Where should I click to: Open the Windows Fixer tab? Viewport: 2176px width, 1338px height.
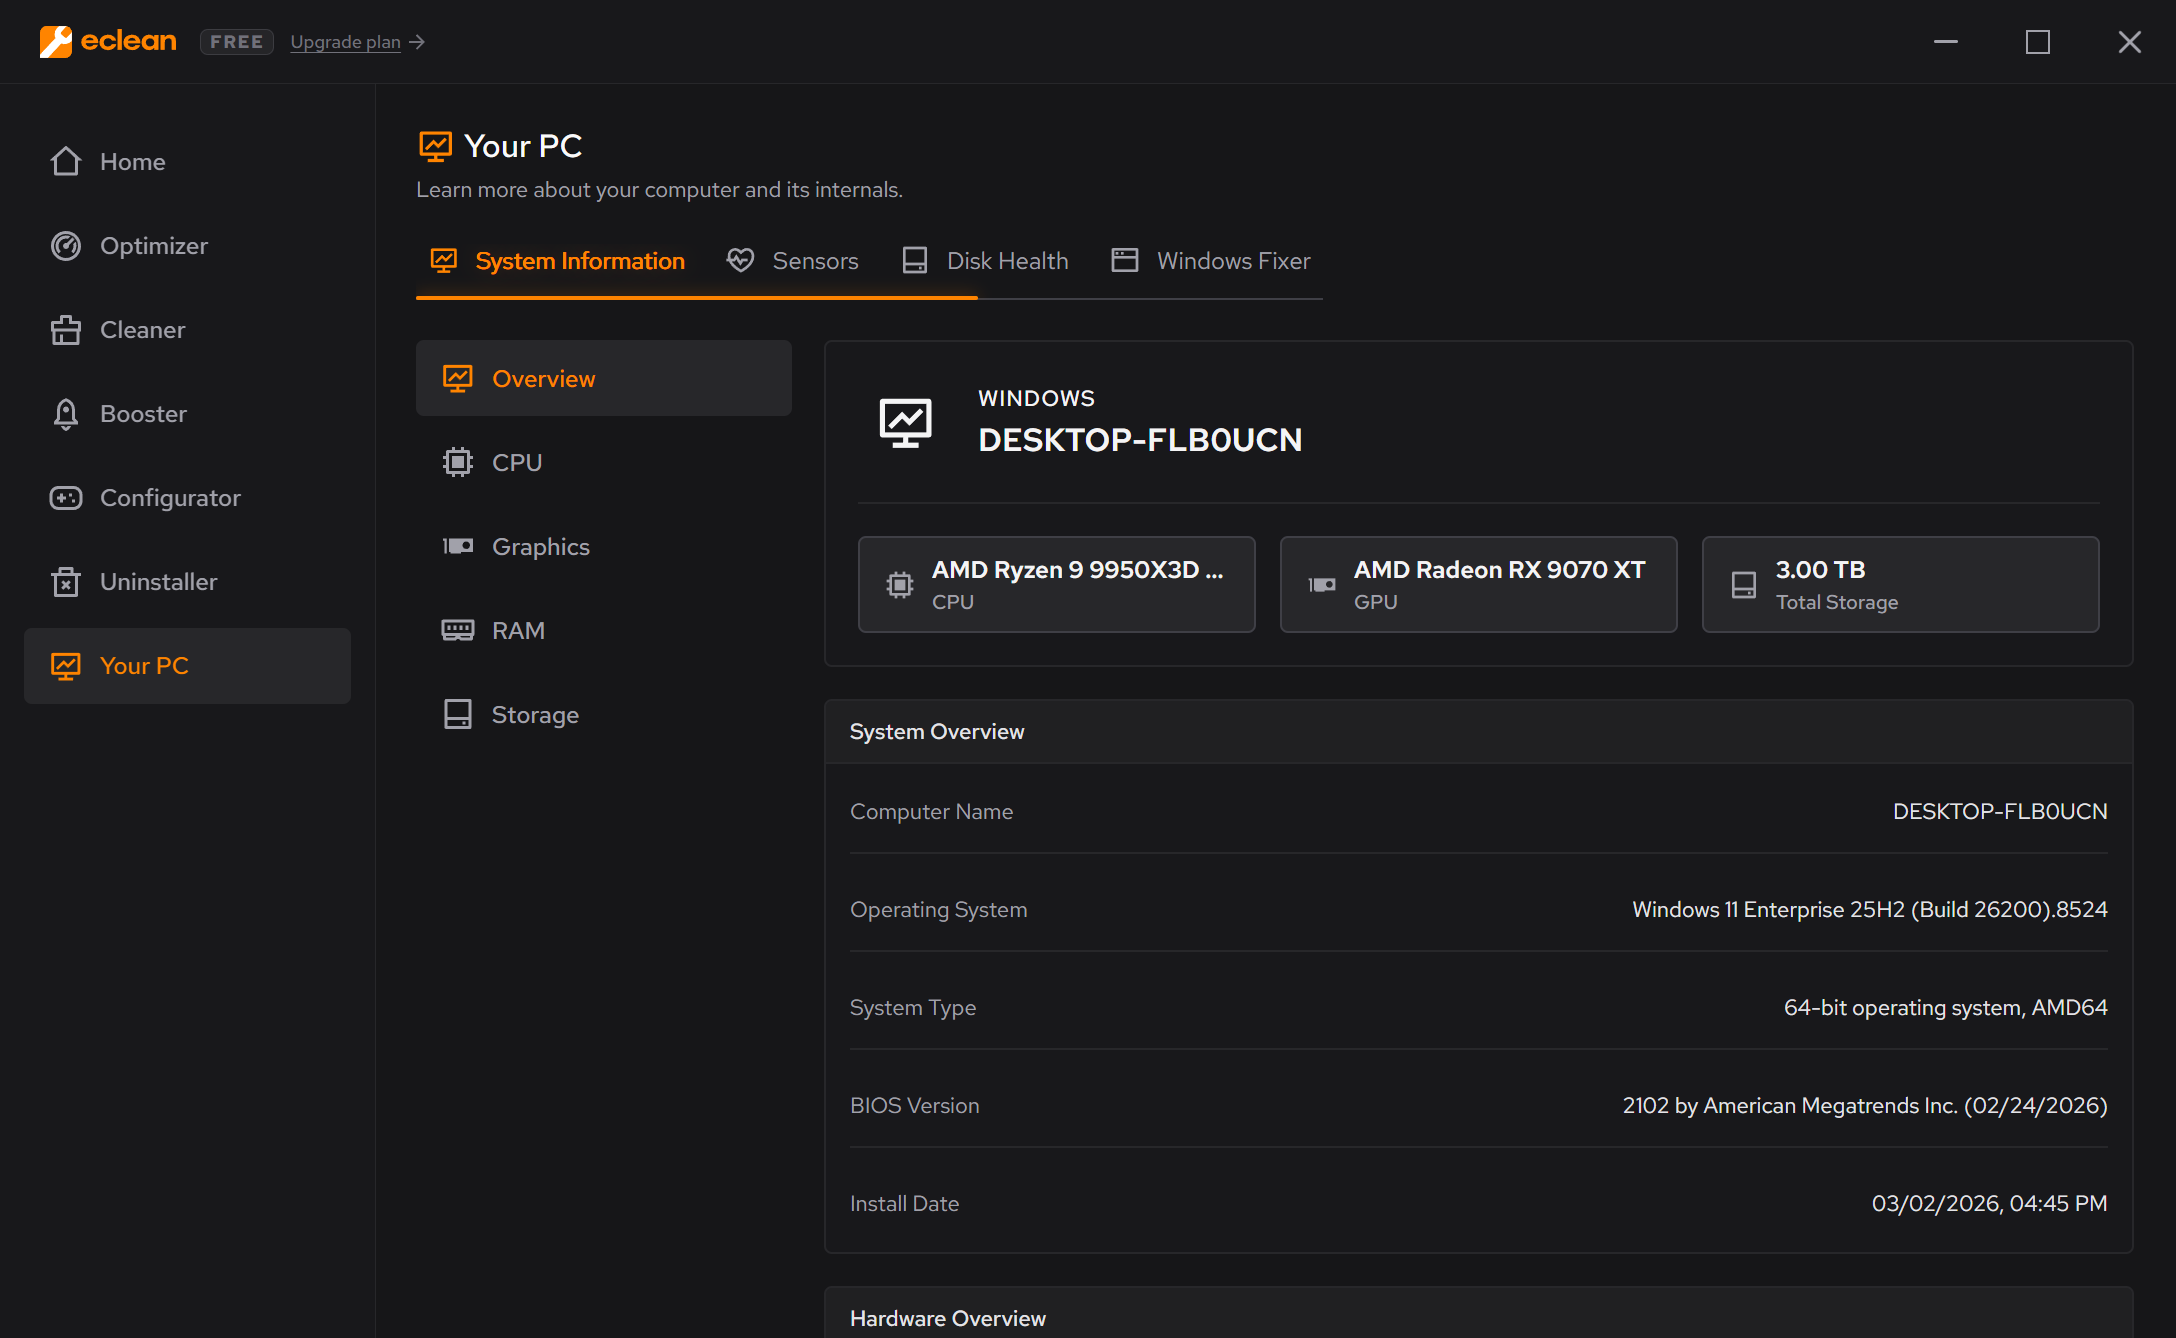click(1211, 261)
